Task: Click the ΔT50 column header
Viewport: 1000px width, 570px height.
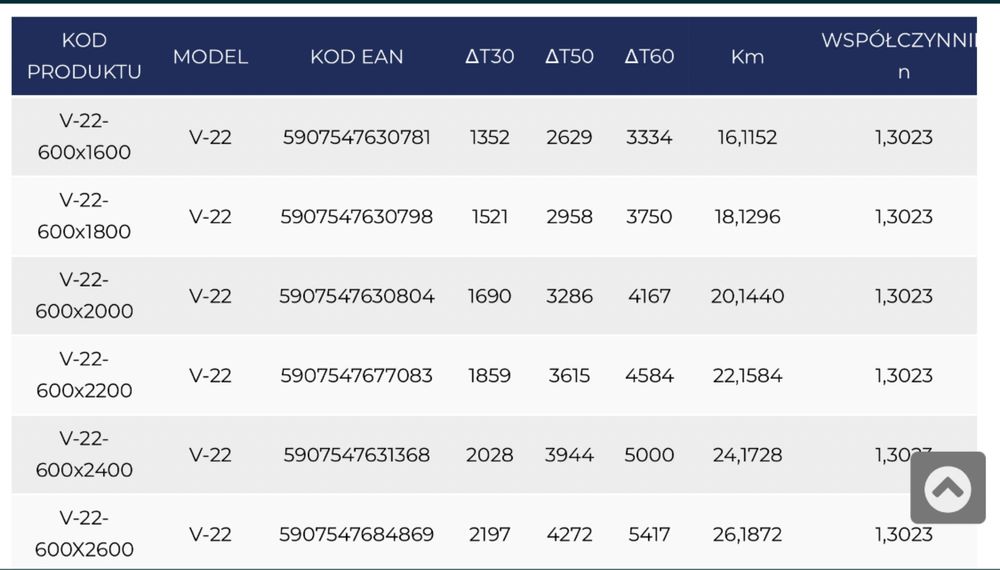Action: click(x=569, y=56)
